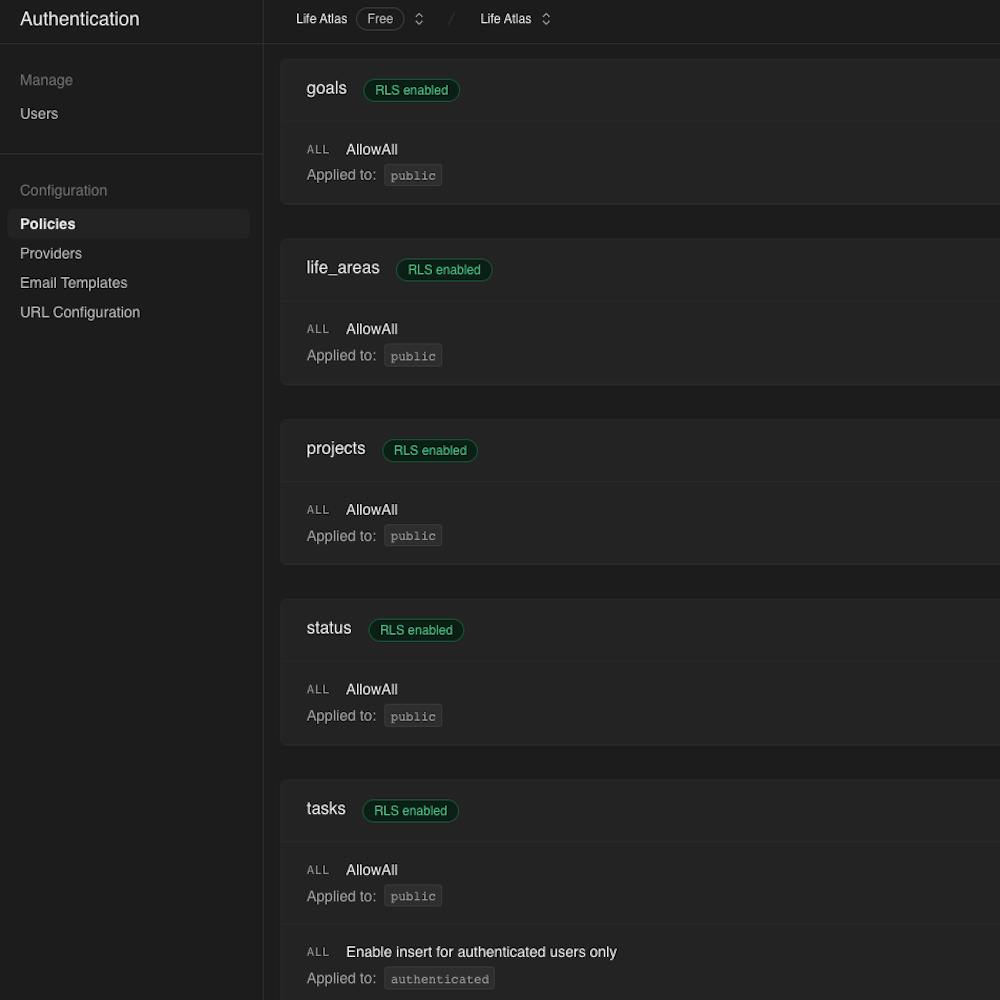Open the Email Templates section

pyautogui.click(x=73, y=282)
